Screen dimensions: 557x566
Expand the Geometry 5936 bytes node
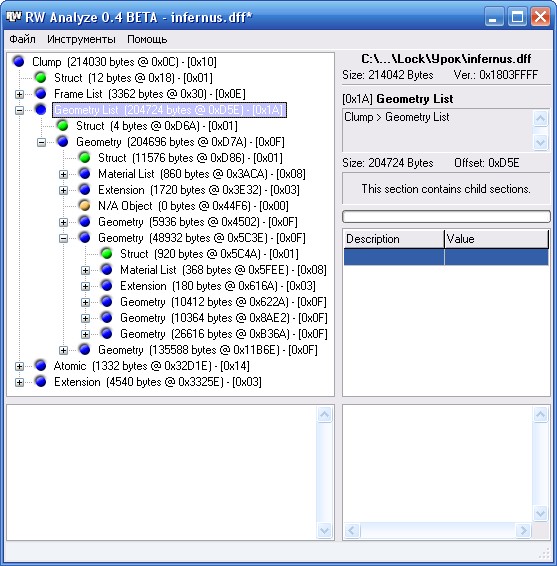[64, 222]
